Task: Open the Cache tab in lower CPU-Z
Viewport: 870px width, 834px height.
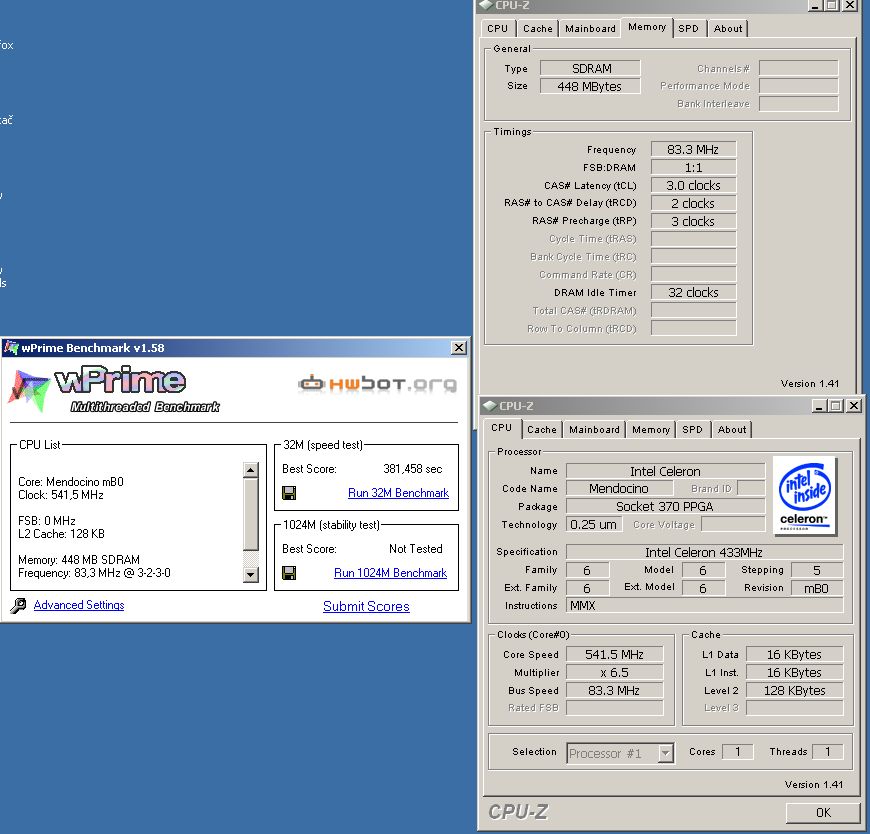Action: click(x=542, y=429)
